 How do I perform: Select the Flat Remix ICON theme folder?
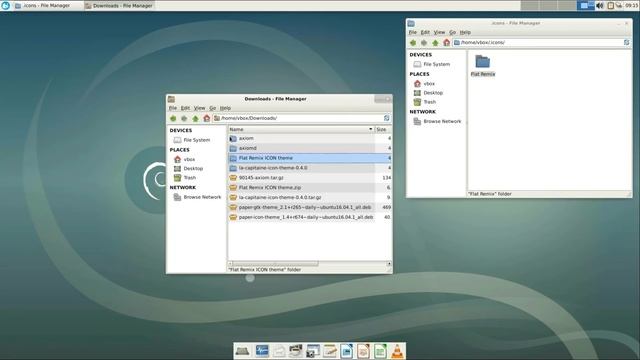tap(309, 158)
